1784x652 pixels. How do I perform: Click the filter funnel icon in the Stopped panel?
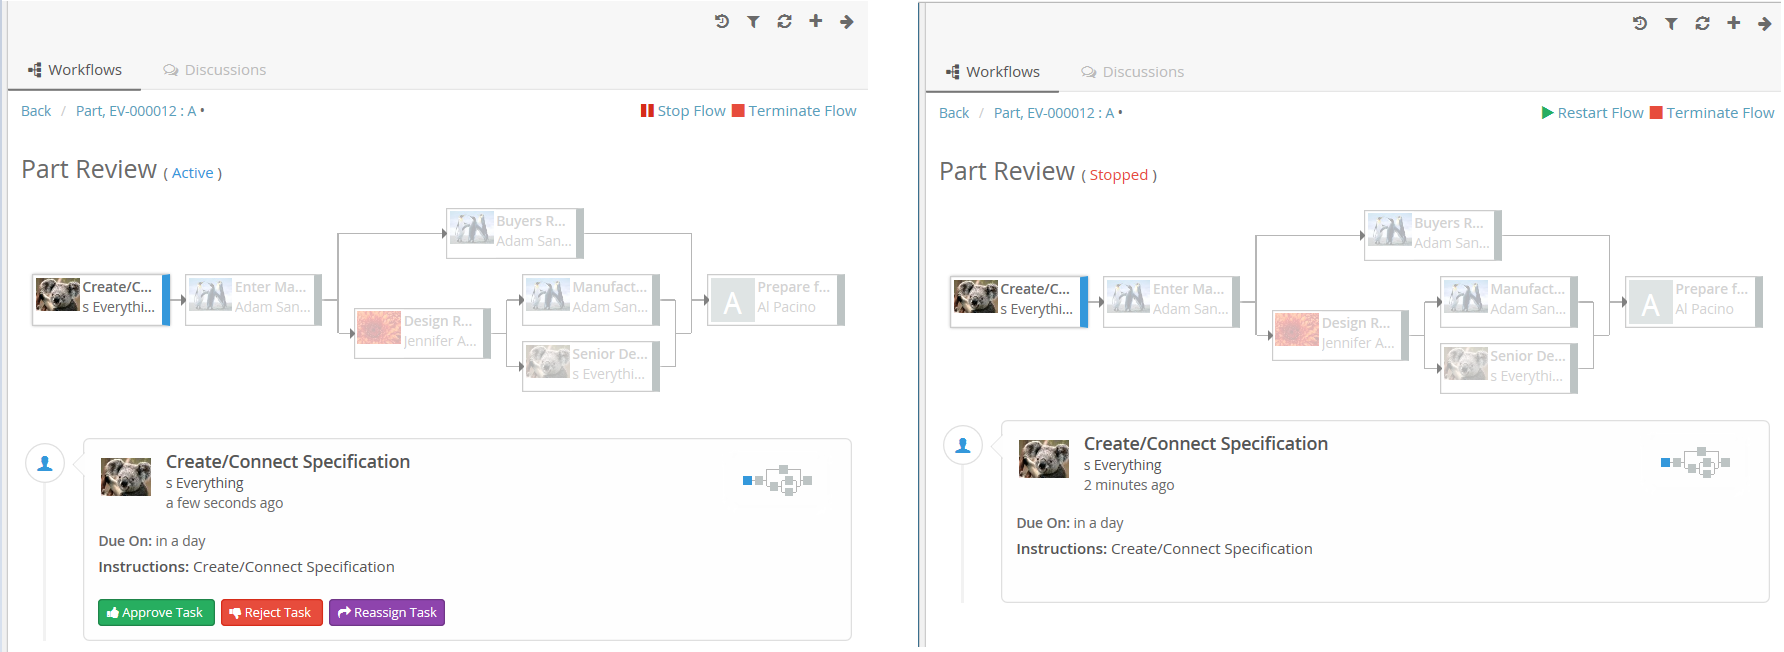click(1671, 23)
